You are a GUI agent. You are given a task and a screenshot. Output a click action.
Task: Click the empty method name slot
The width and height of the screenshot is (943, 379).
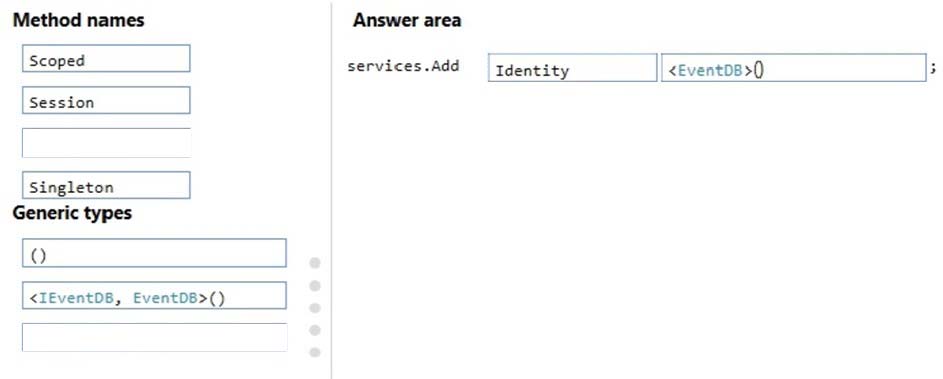coord(106,143)
